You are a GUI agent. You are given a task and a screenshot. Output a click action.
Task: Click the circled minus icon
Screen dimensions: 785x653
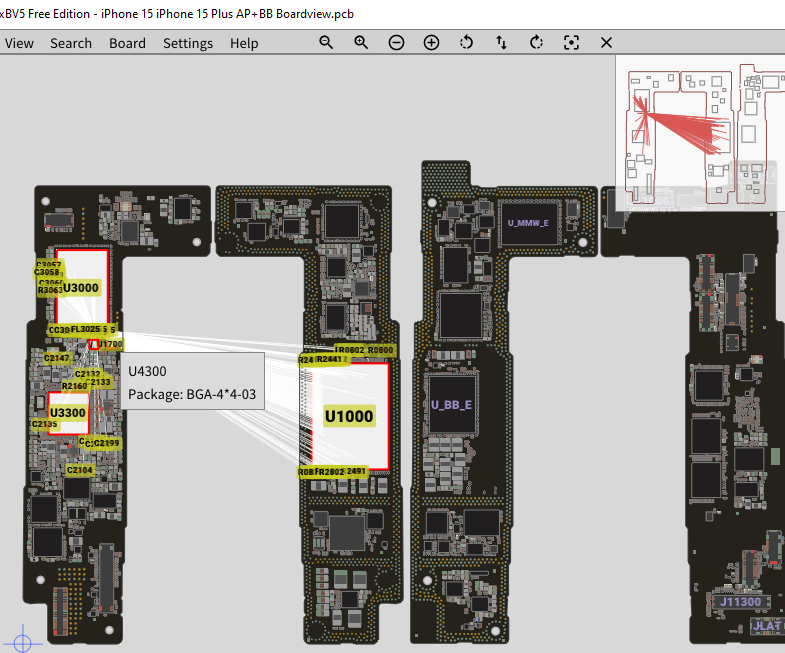pyautogui.click(x=396, y=43)
